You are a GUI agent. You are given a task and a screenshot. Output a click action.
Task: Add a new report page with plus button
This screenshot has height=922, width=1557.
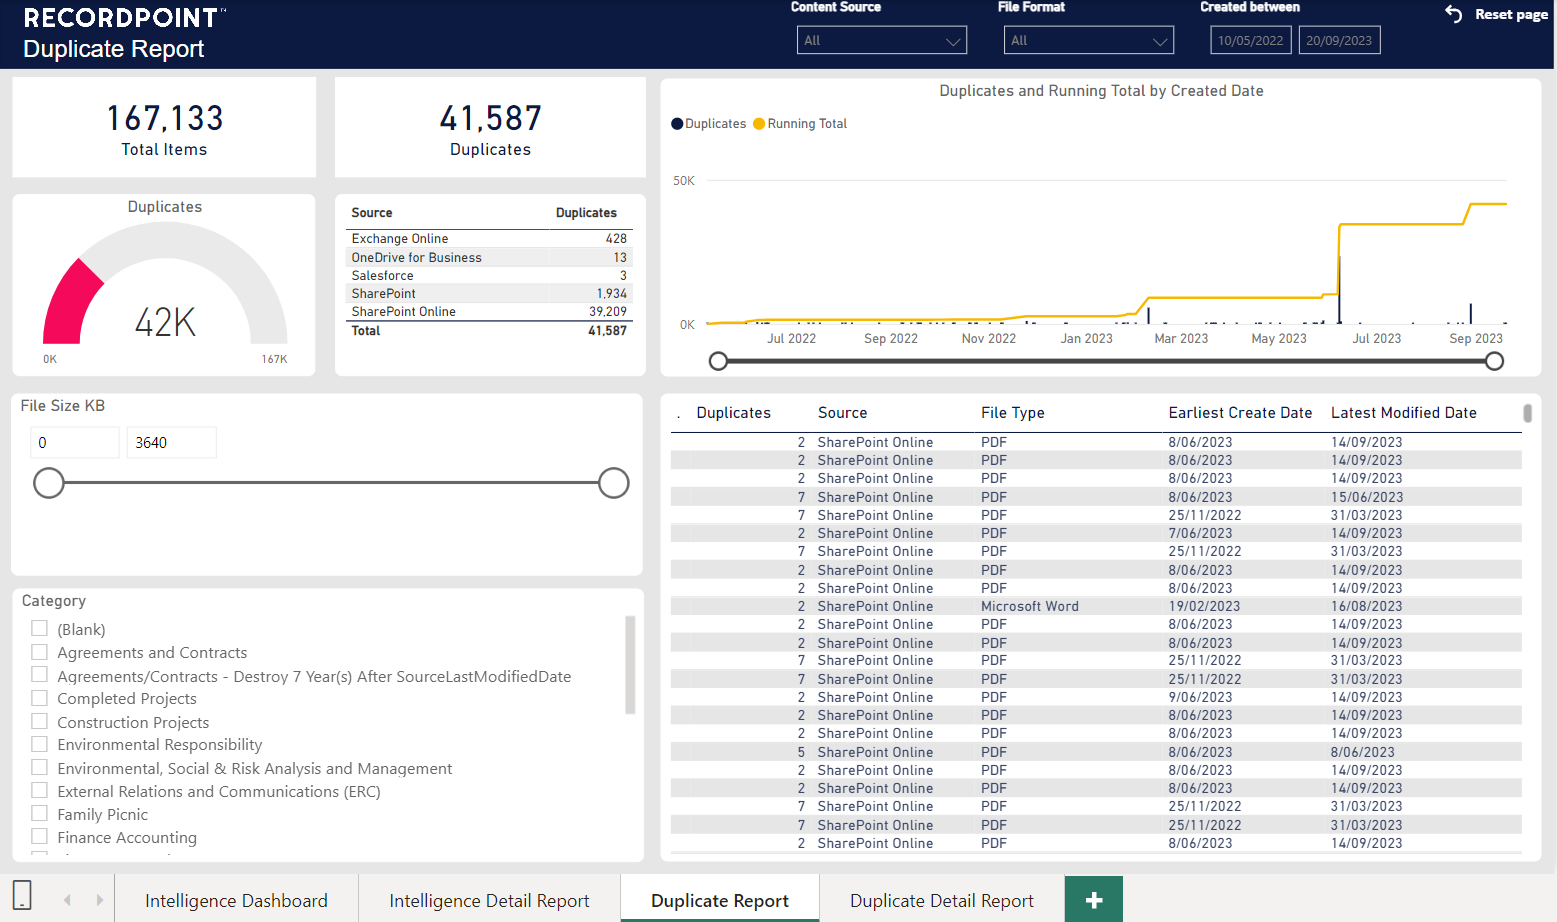1094,900
